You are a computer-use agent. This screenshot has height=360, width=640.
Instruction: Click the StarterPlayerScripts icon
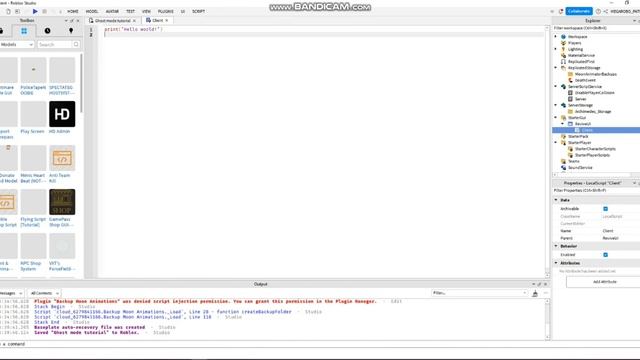point(571,155)
